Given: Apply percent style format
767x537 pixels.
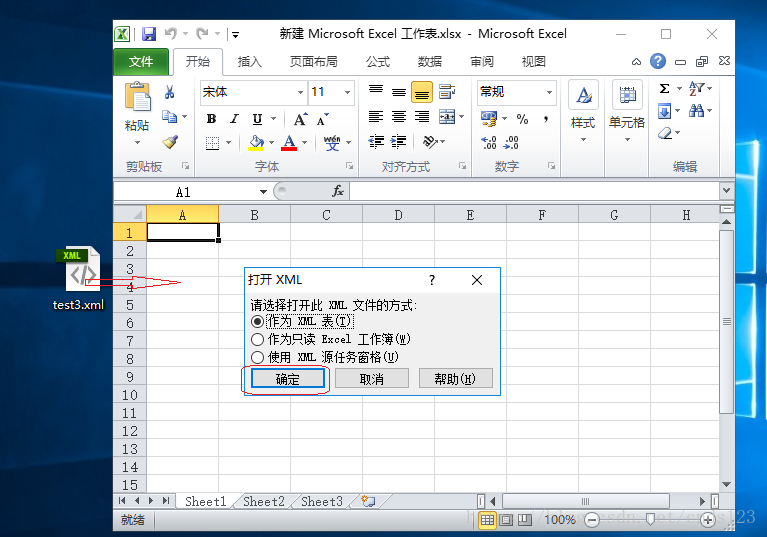Looking at the screenshot, I should click(x=522, y=119).
